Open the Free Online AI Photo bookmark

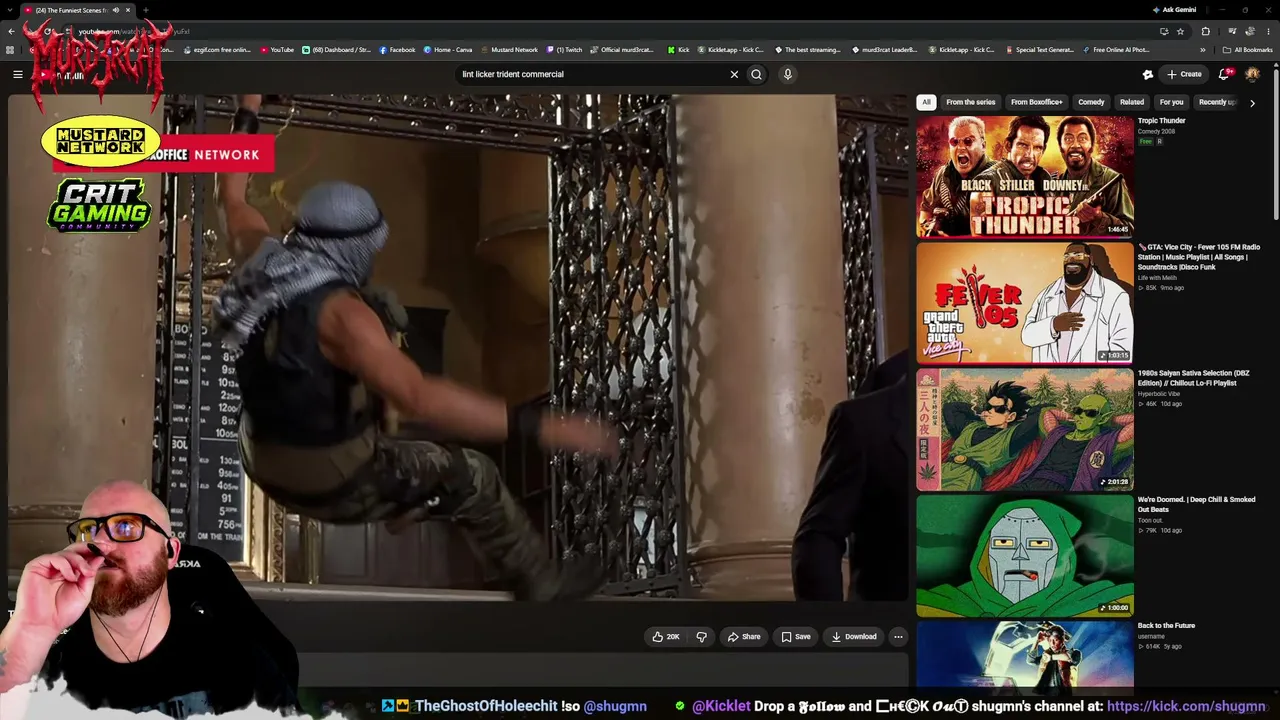coord(1116,50)
